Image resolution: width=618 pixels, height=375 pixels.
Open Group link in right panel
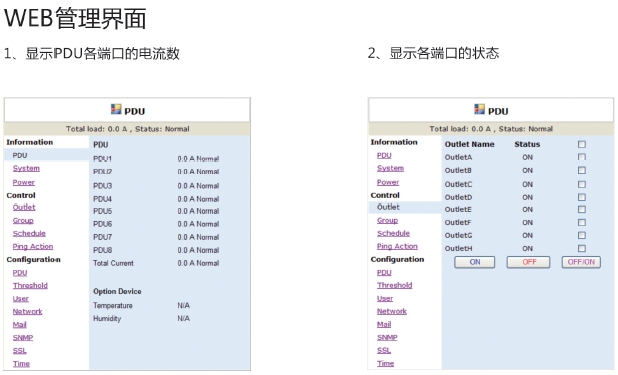[387, 220]
